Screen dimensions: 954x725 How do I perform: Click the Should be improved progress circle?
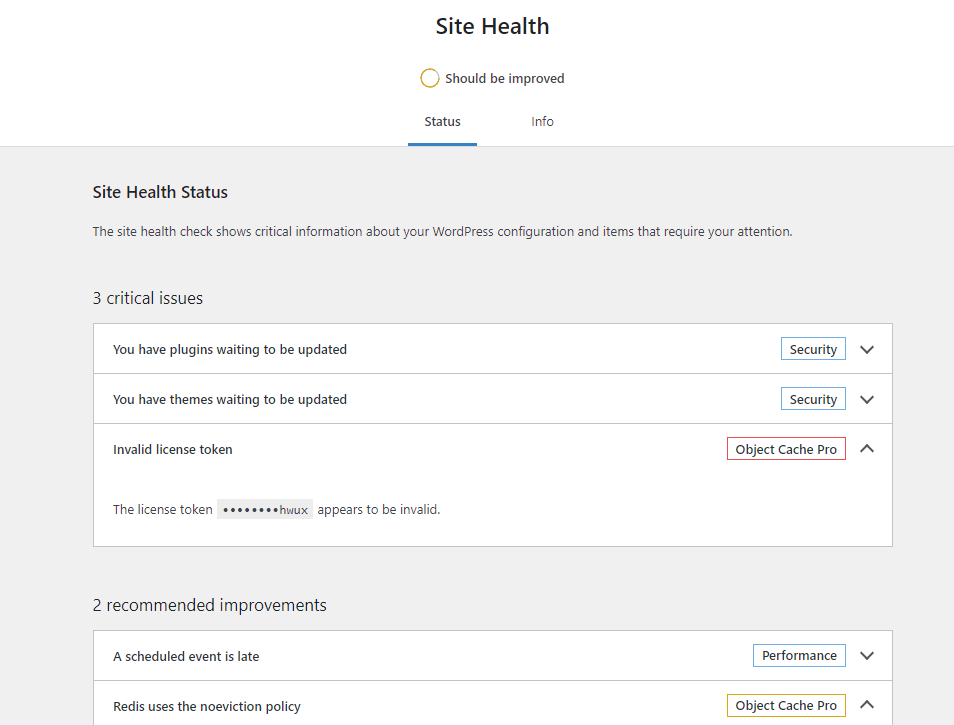coord(430,78)
